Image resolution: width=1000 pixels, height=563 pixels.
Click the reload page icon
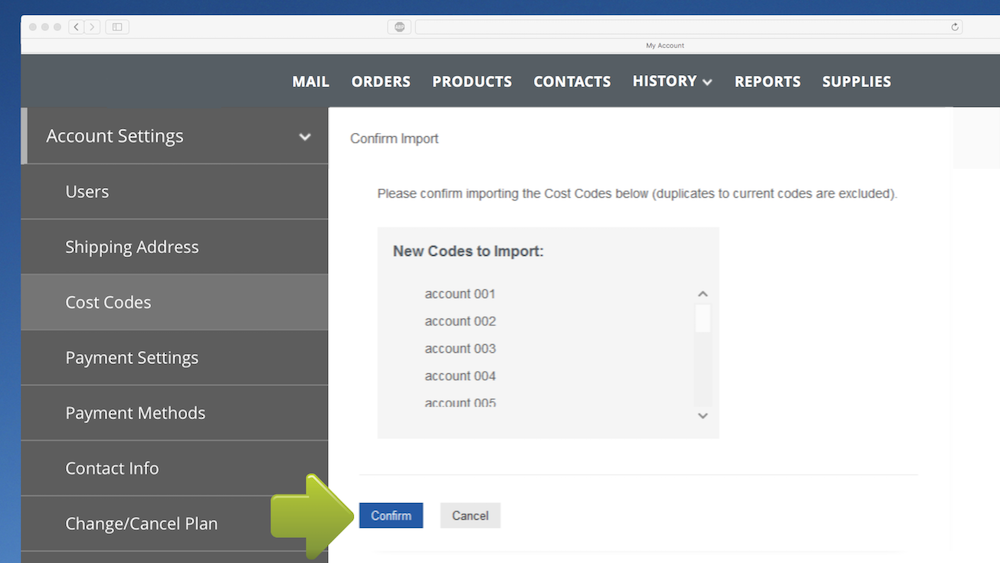tap(955, 27)
